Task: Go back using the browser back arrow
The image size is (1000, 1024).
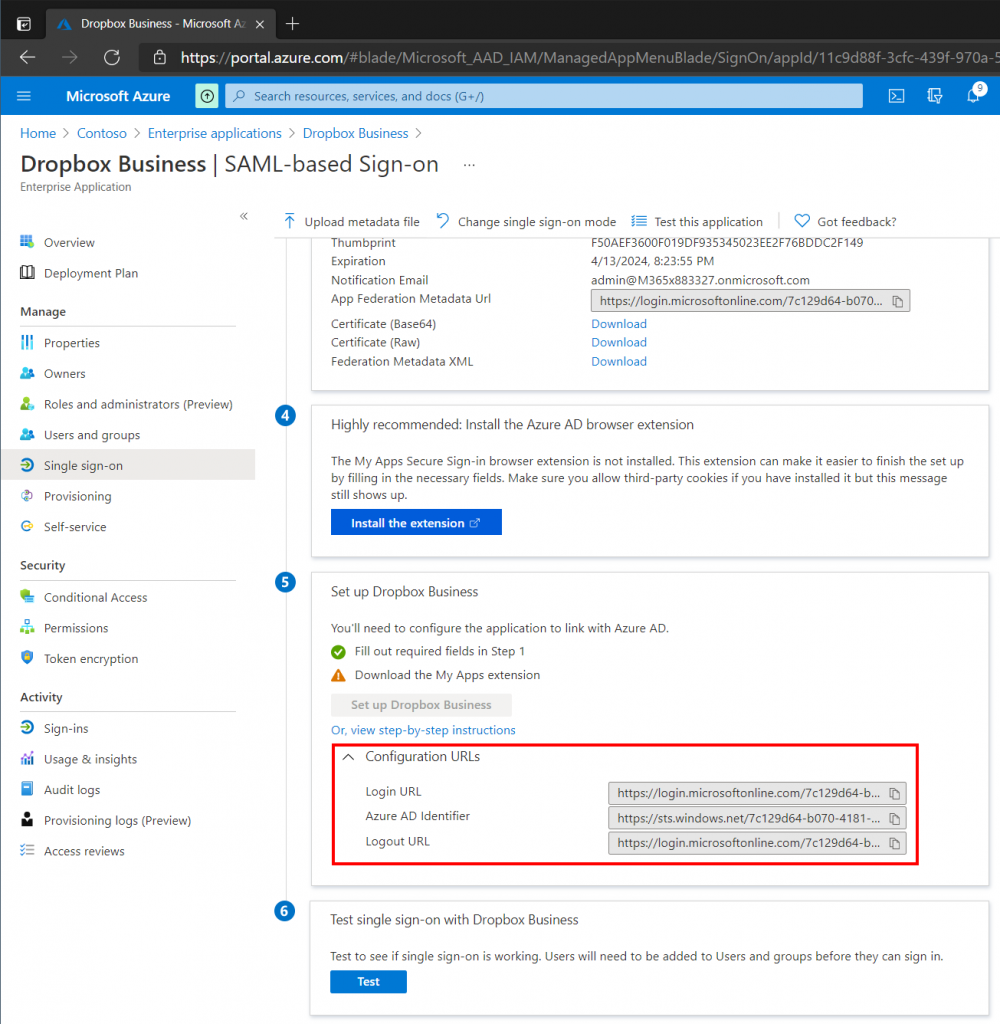Action: 27,57
